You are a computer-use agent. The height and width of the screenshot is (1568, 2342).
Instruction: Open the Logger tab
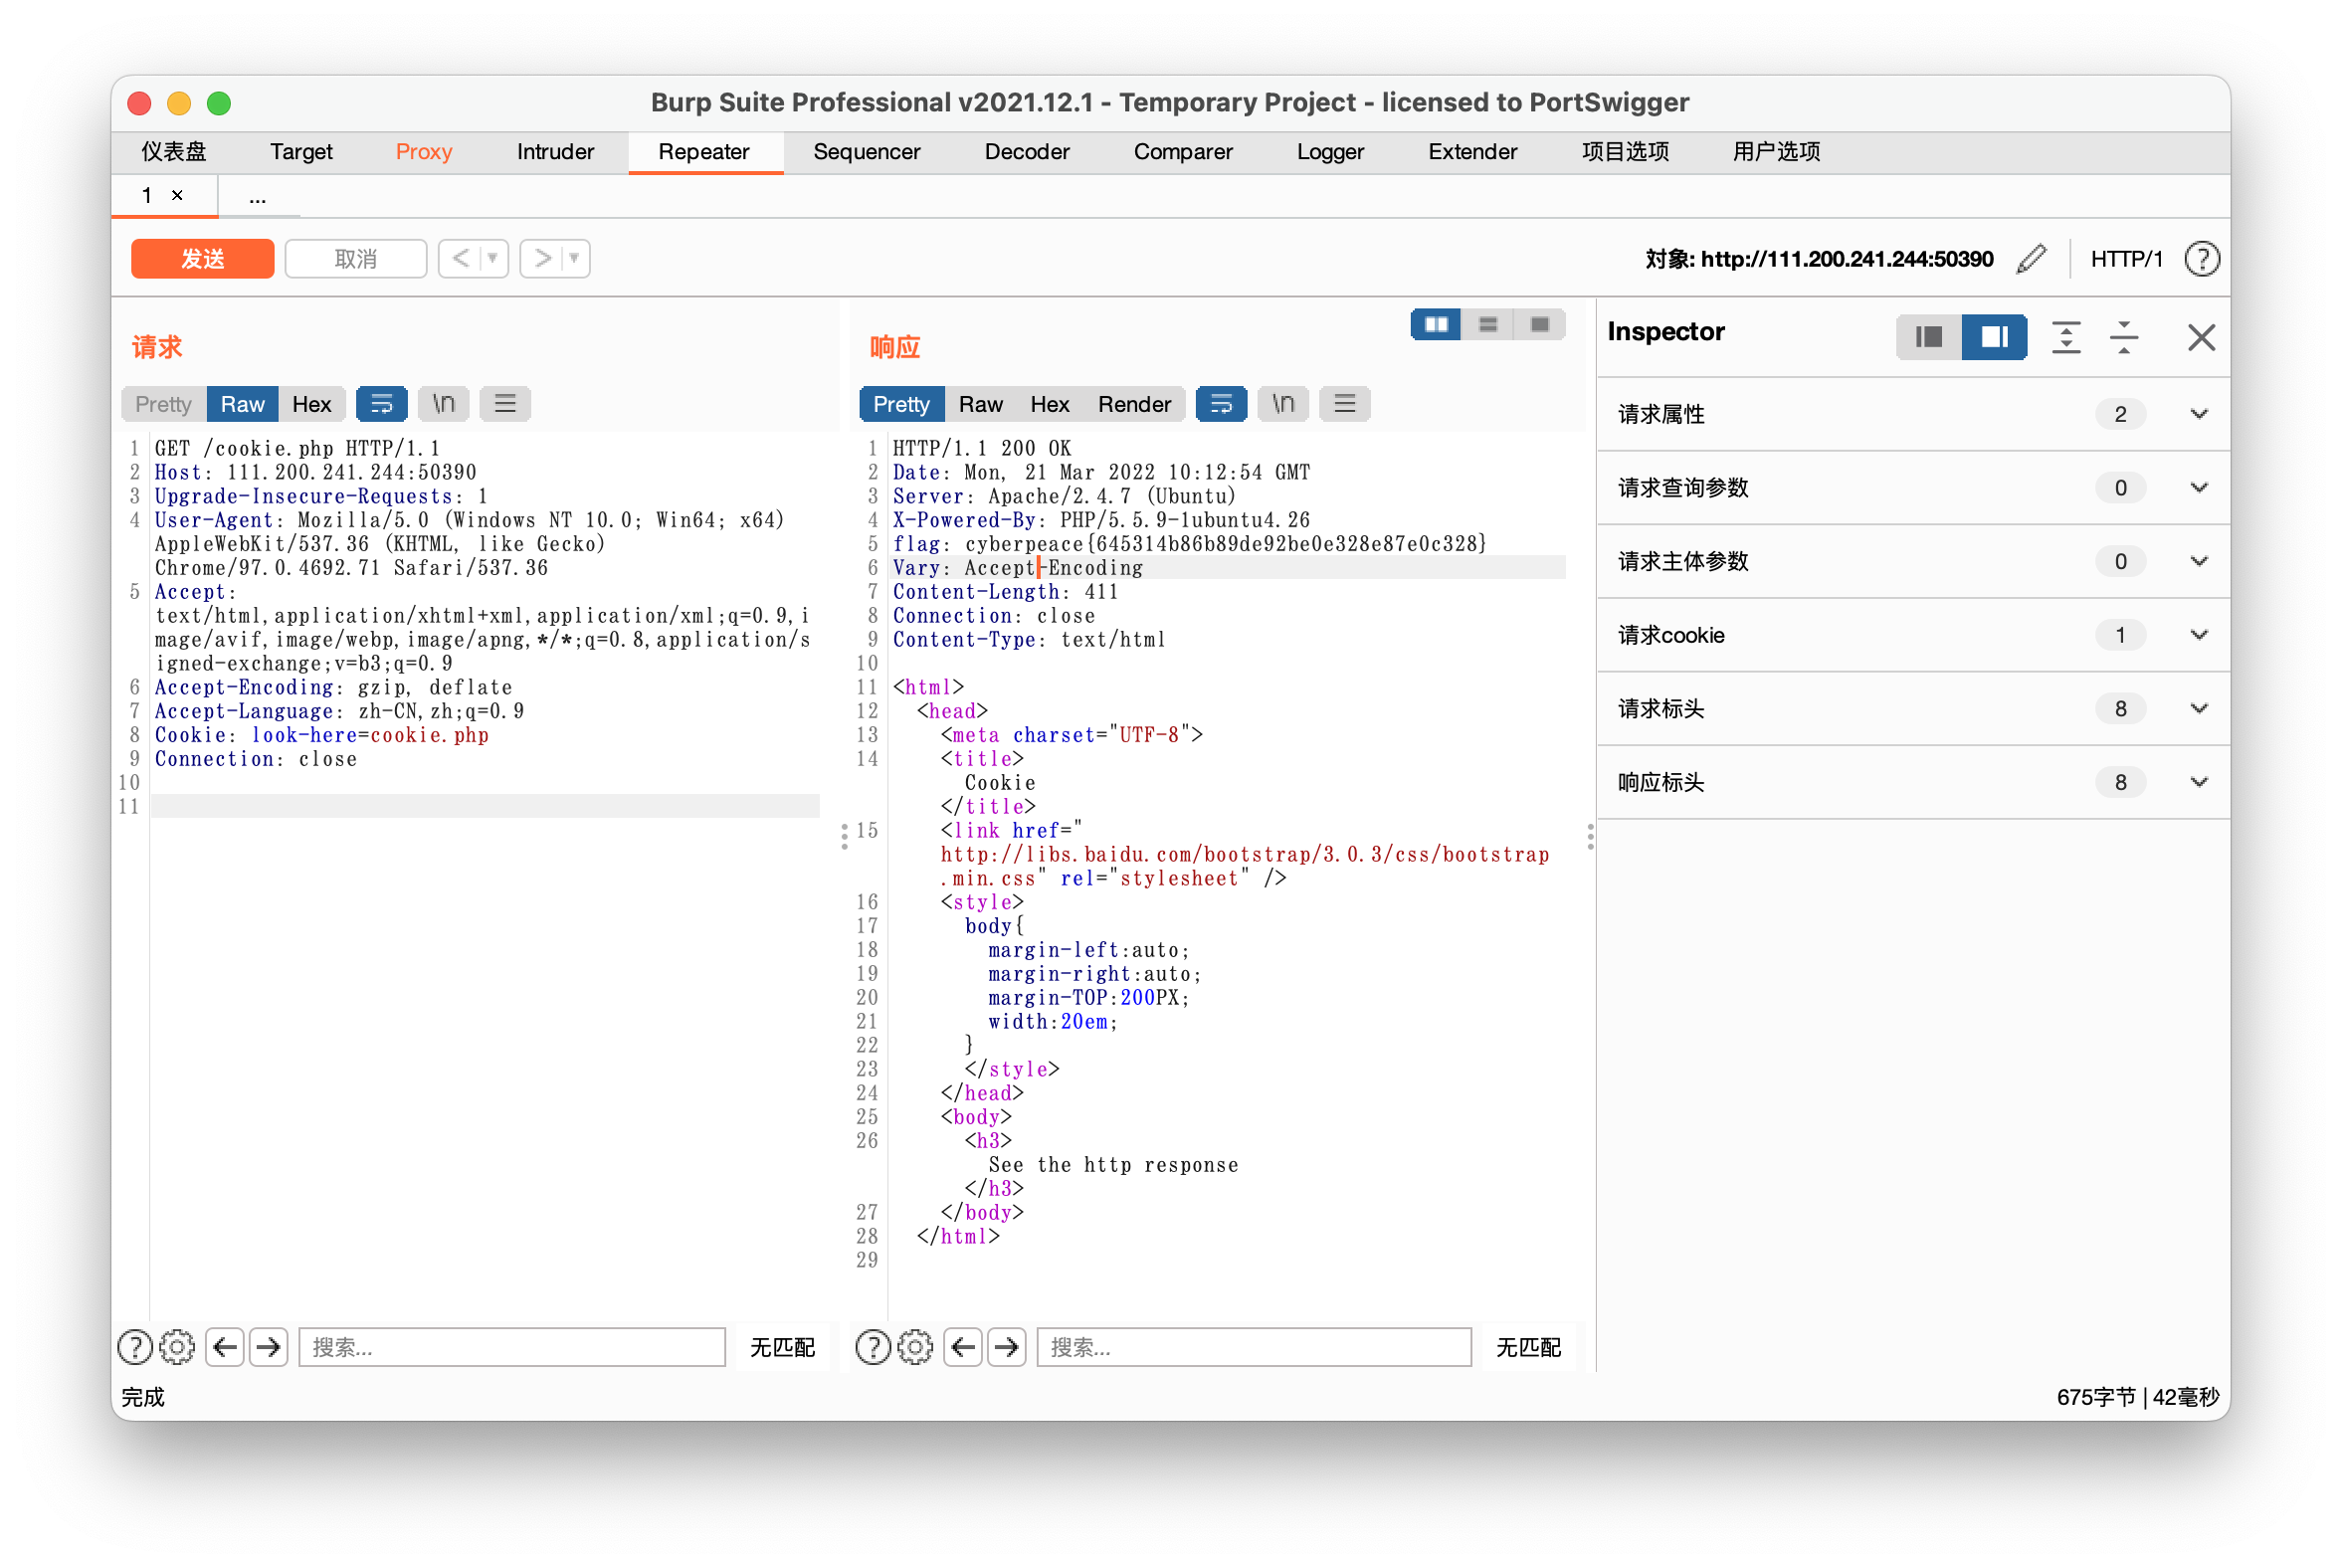click(1330, 152)
